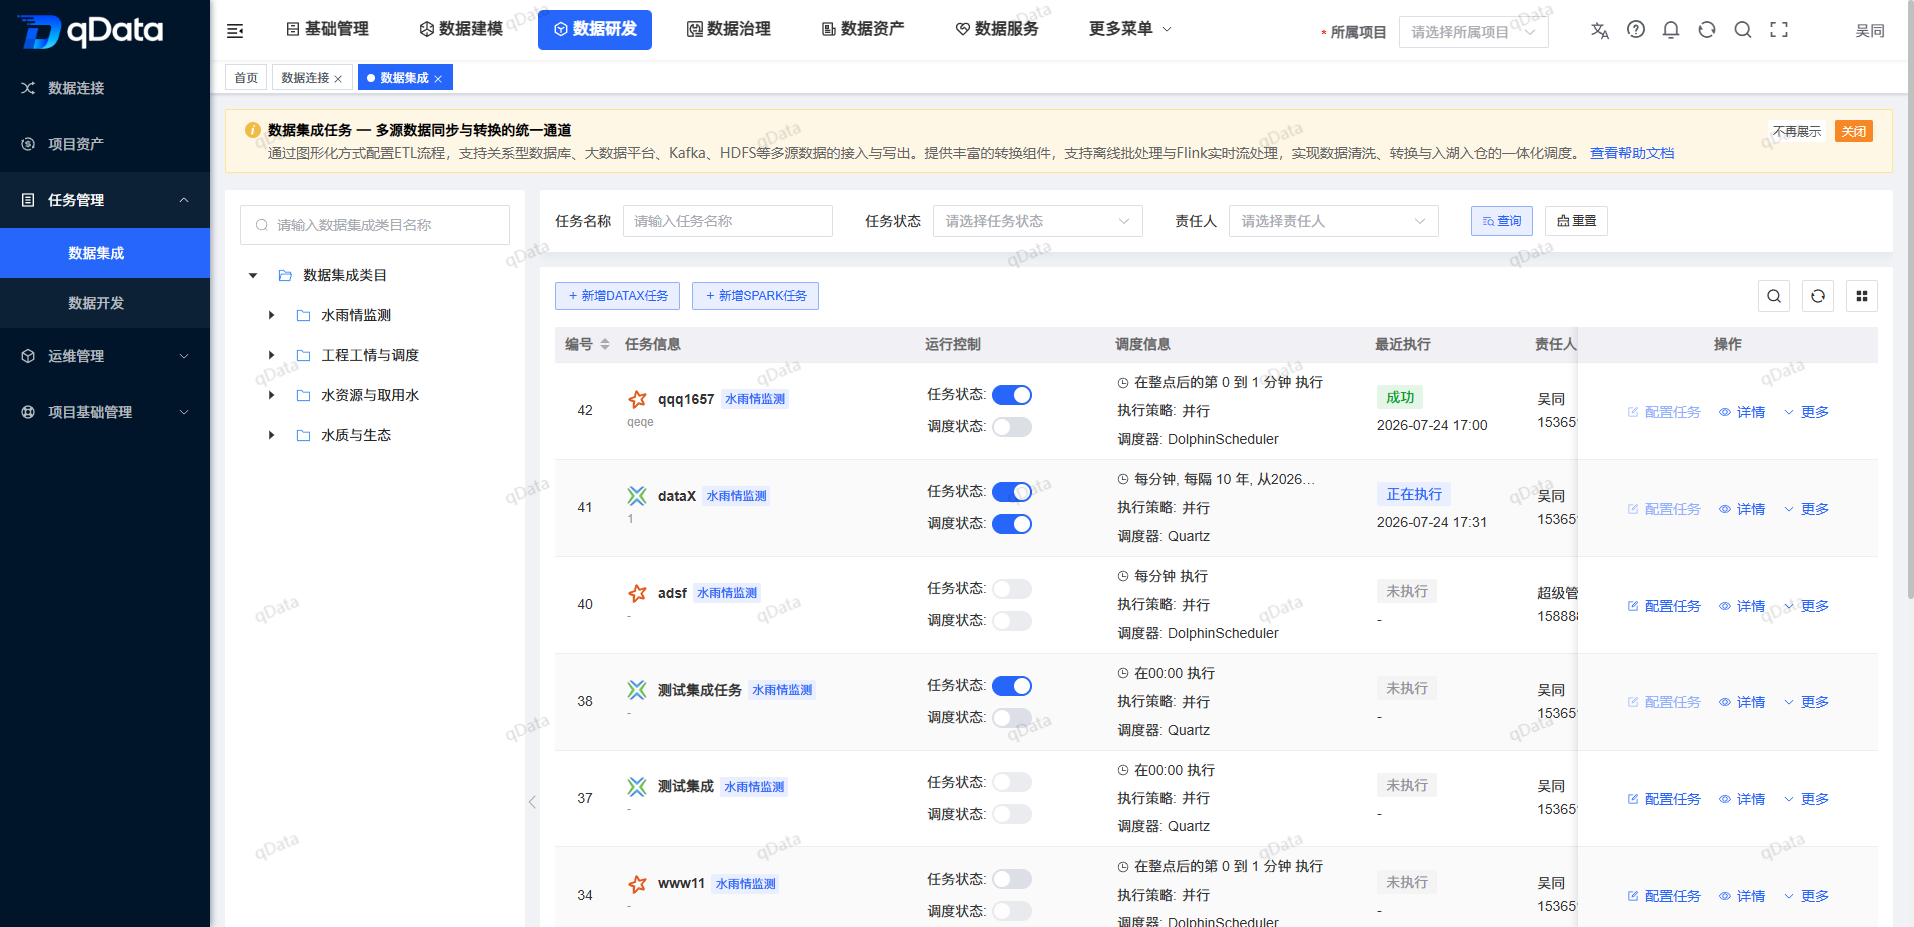The image size is (1914, 927).
Task: Toggle 任务状态 switch for 测试集成 row 37
Action: pyautogui.click(x=1012, y=782)
